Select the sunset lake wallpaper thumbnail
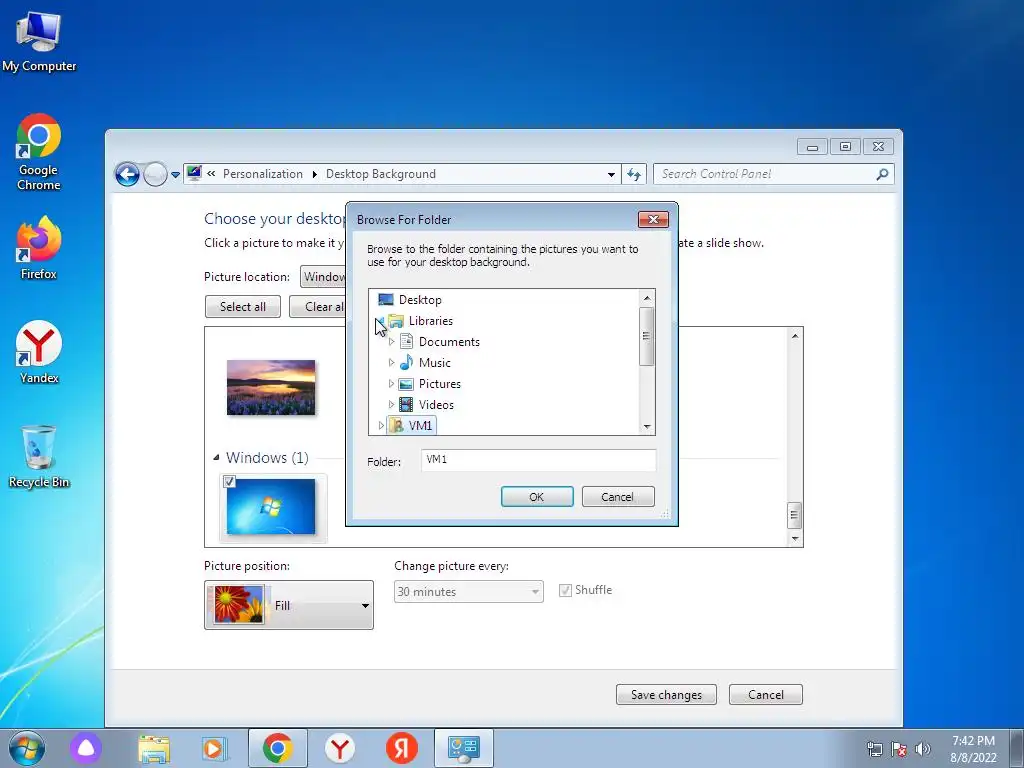 pos(271,387)
